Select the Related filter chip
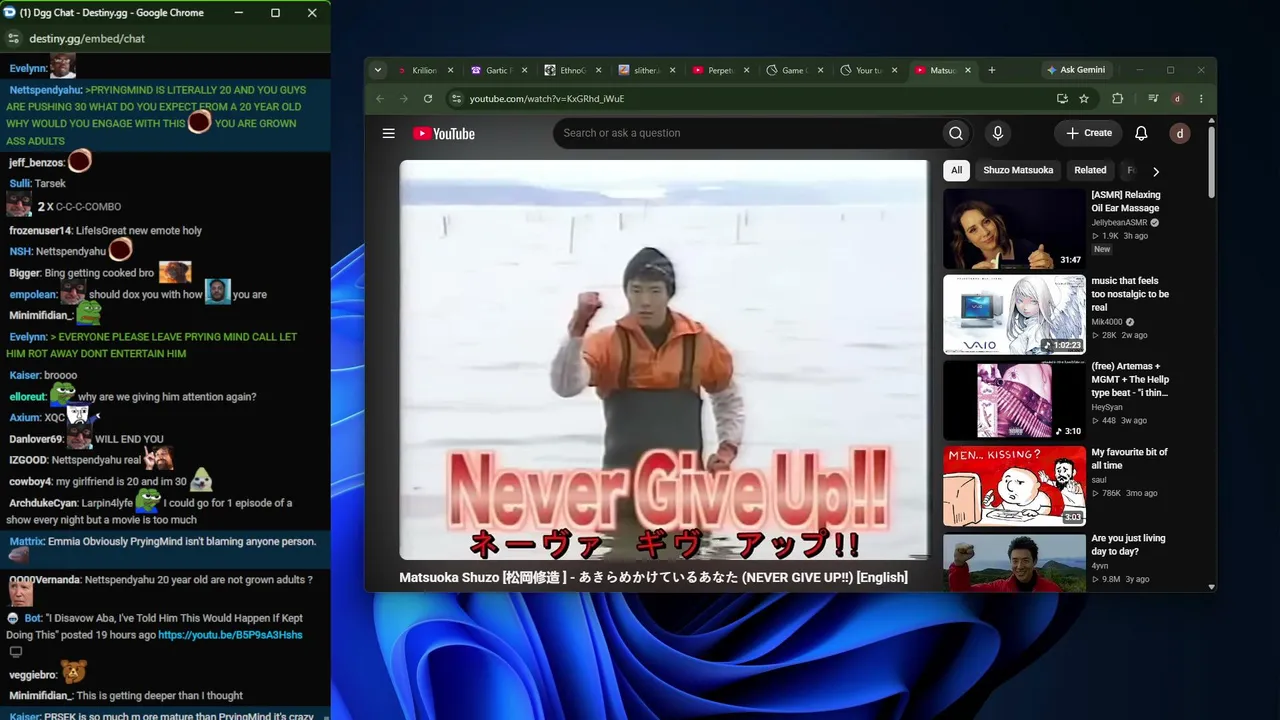The image size is (1280, 720). (x=1090, y=170)
